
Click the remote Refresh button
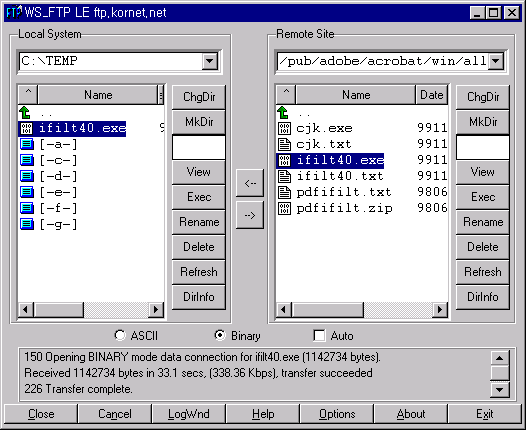click(x=483, y=272)
